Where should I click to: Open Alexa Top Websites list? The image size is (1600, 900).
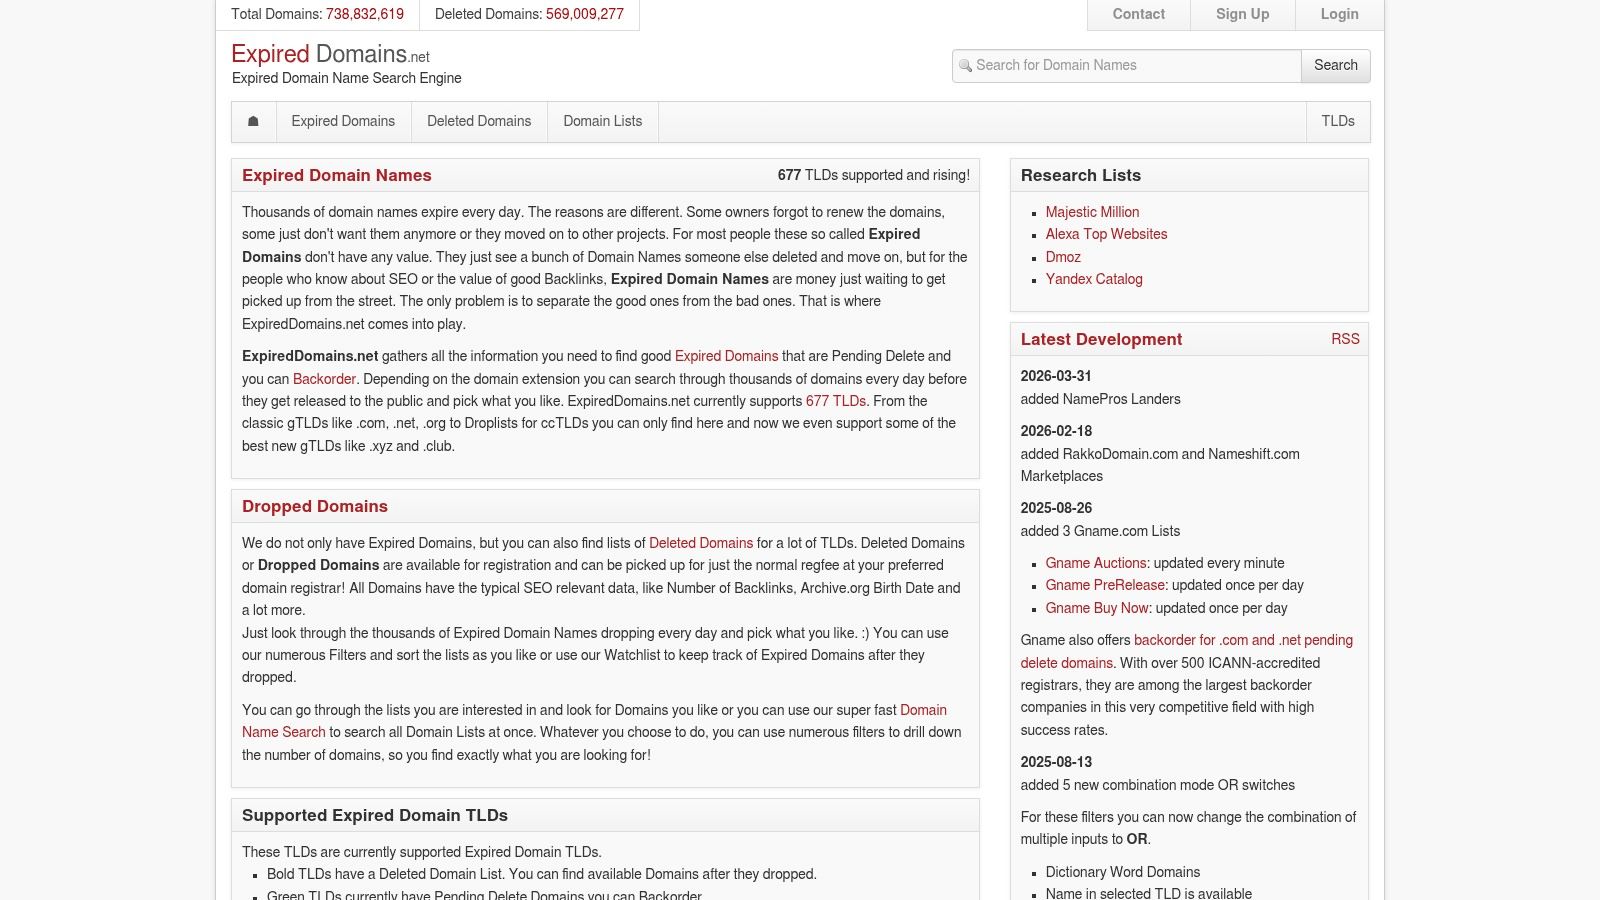coord(1106,234)
